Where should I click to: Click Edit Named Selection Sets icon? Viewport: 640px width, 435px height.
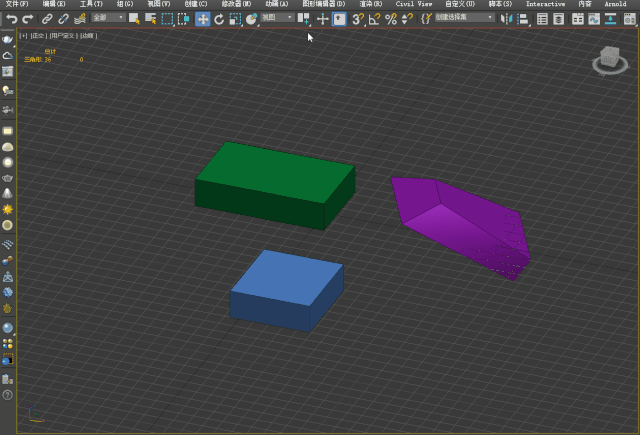pos(426,19)
